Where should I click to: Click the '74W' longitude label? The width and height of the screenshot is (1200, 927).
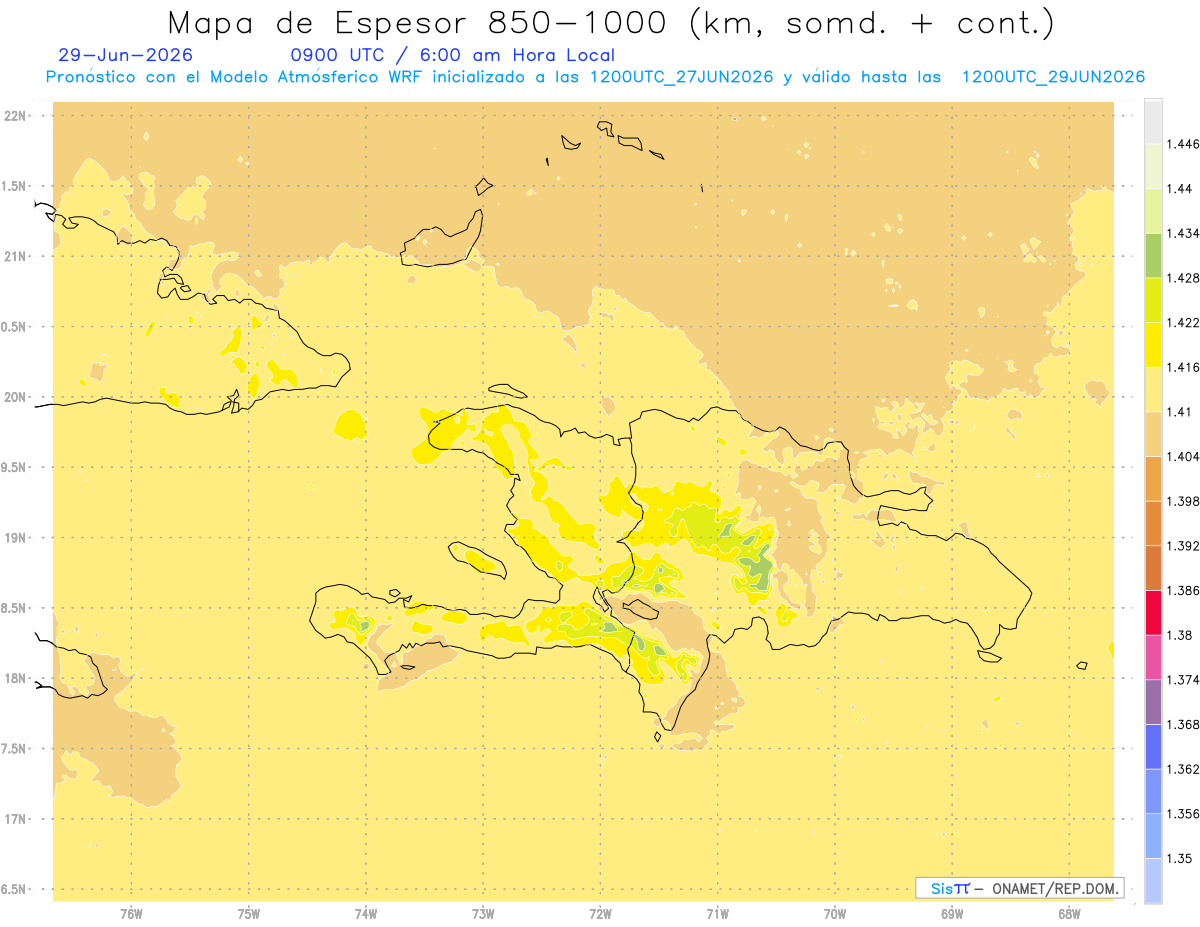[366, 914]
